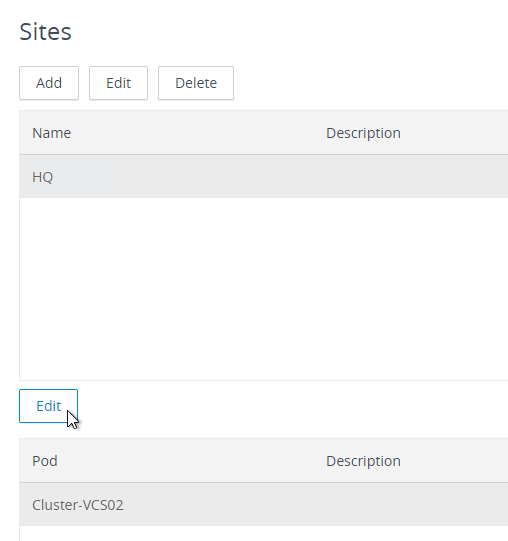The height and width of the screenshot is (541, 508).
Task: Click the sites table header between Name and Description
Action: [x=198, y=133]
